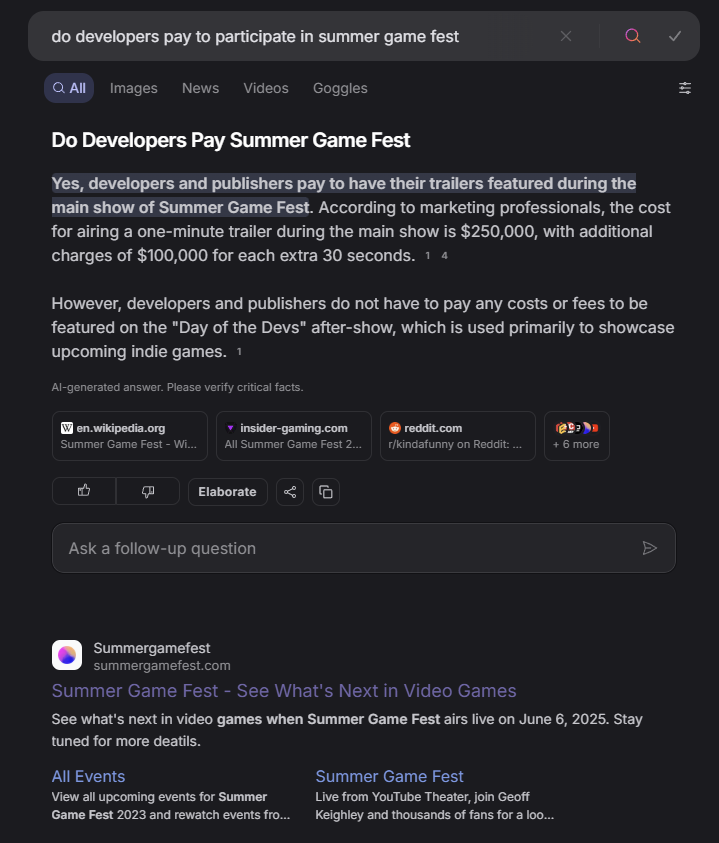
Task: Click the thumbs up feedback icon
Action: click(x=84, y=491)
